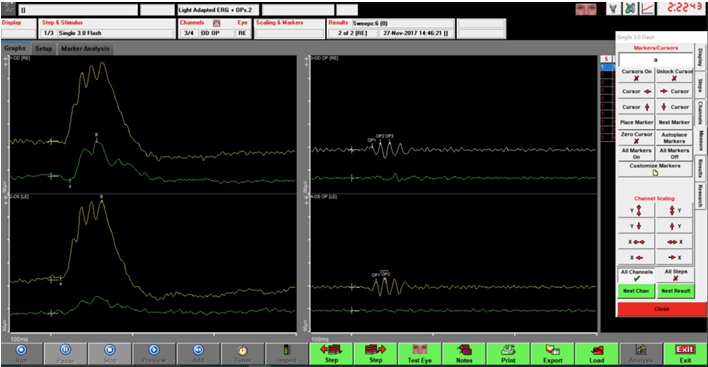Click the Load icon button
Viewport: 708px width, 367px height.
click(596, 353)
